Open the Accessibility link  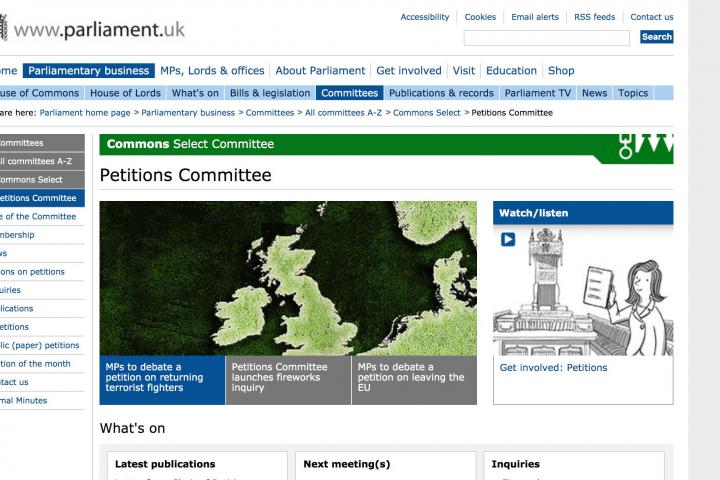coord(425,17)
